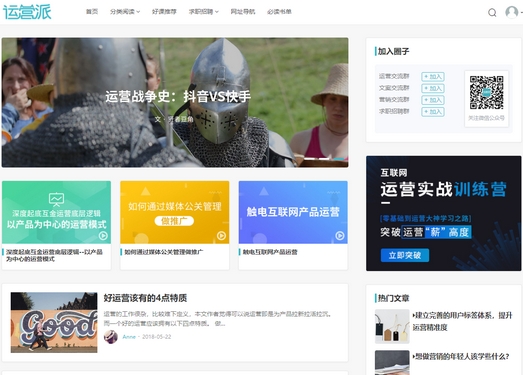523x375 pixels.
Task: Open author name Anne link
Action: pos(129,337)
